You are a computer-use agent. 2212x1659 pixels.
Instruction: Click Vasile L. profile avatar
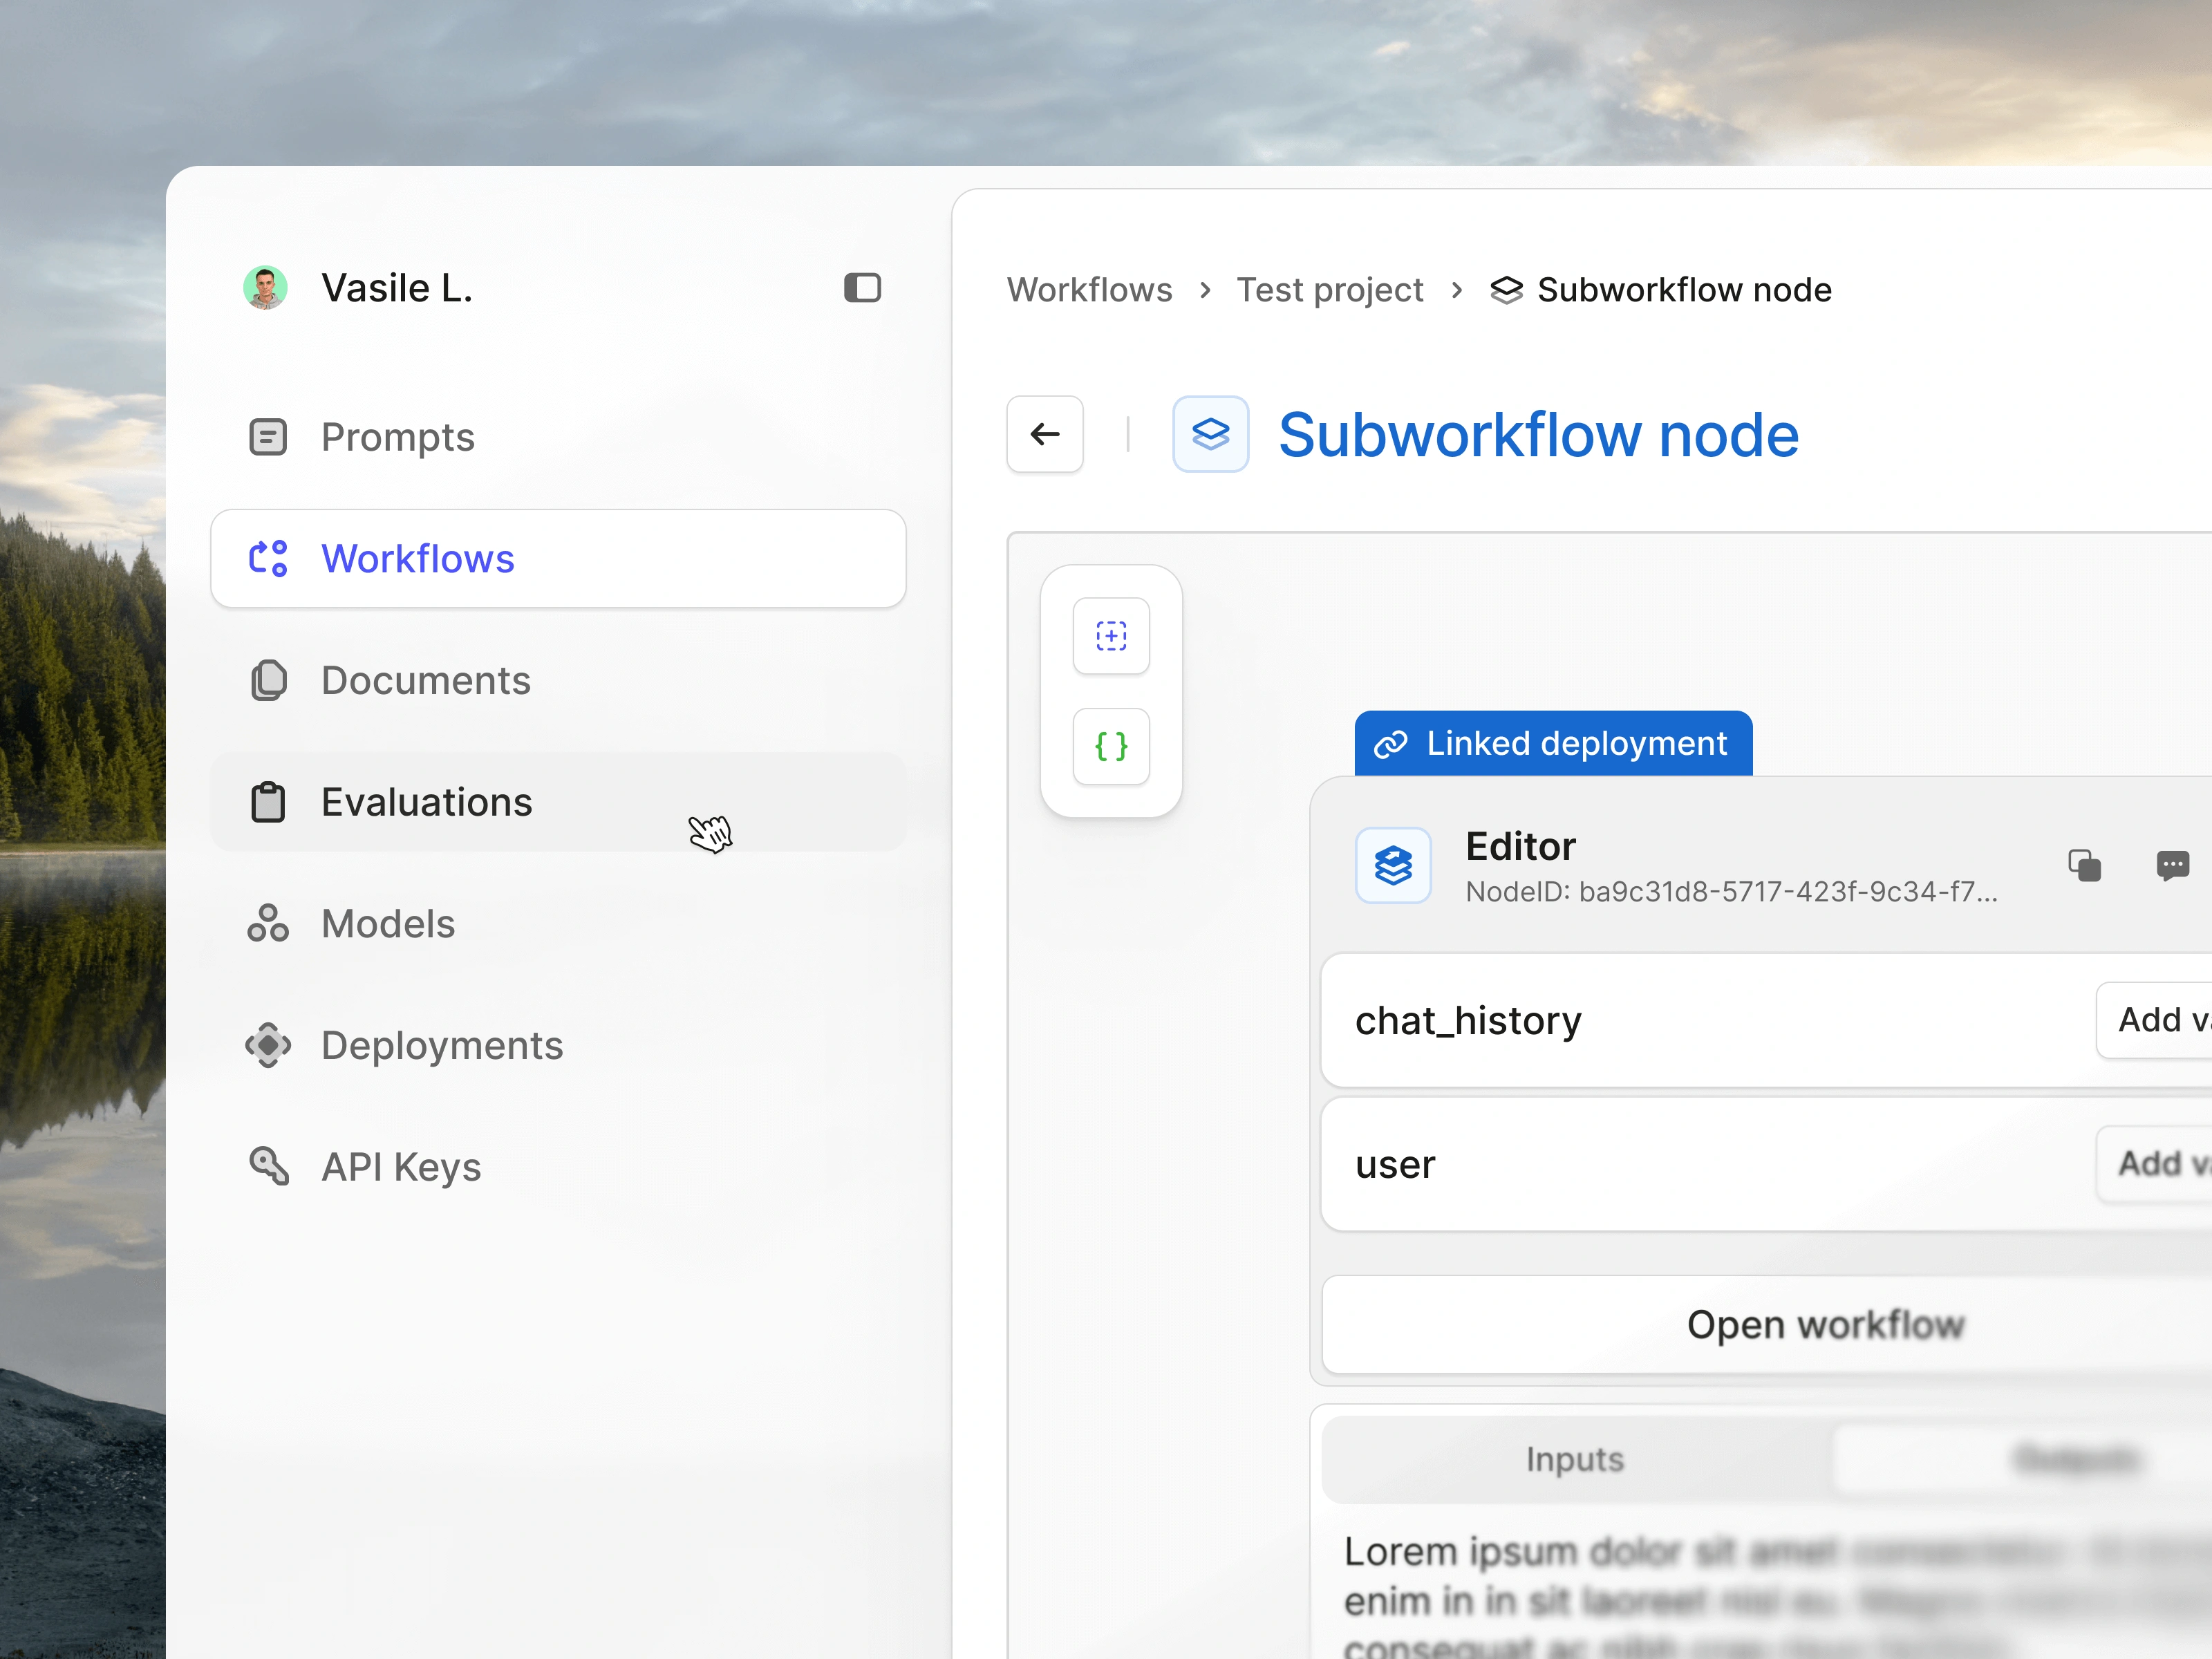pyautogui.click(x=265, y=288)
